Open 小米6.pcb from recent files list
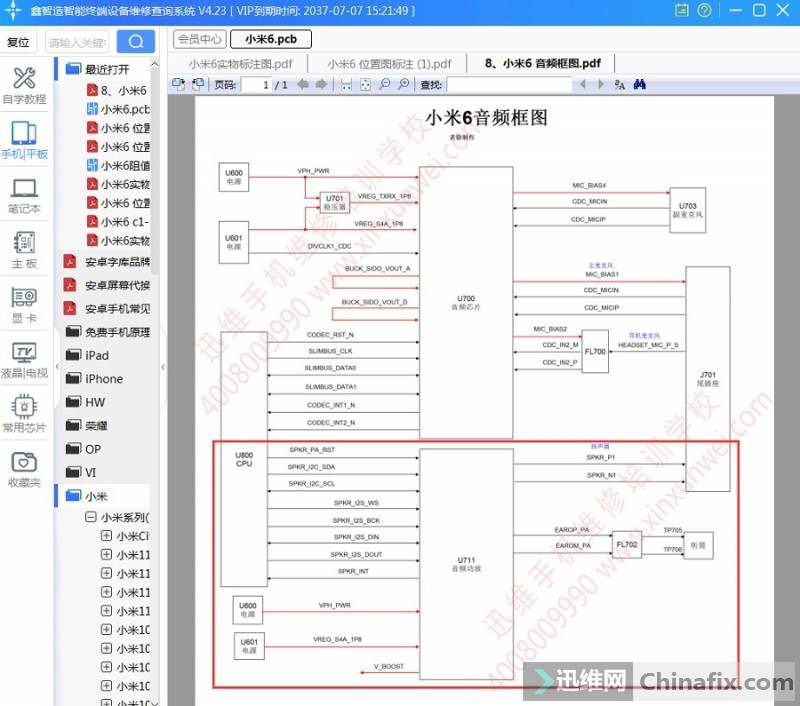Screen dimensions: 800x706 point(124,110)
